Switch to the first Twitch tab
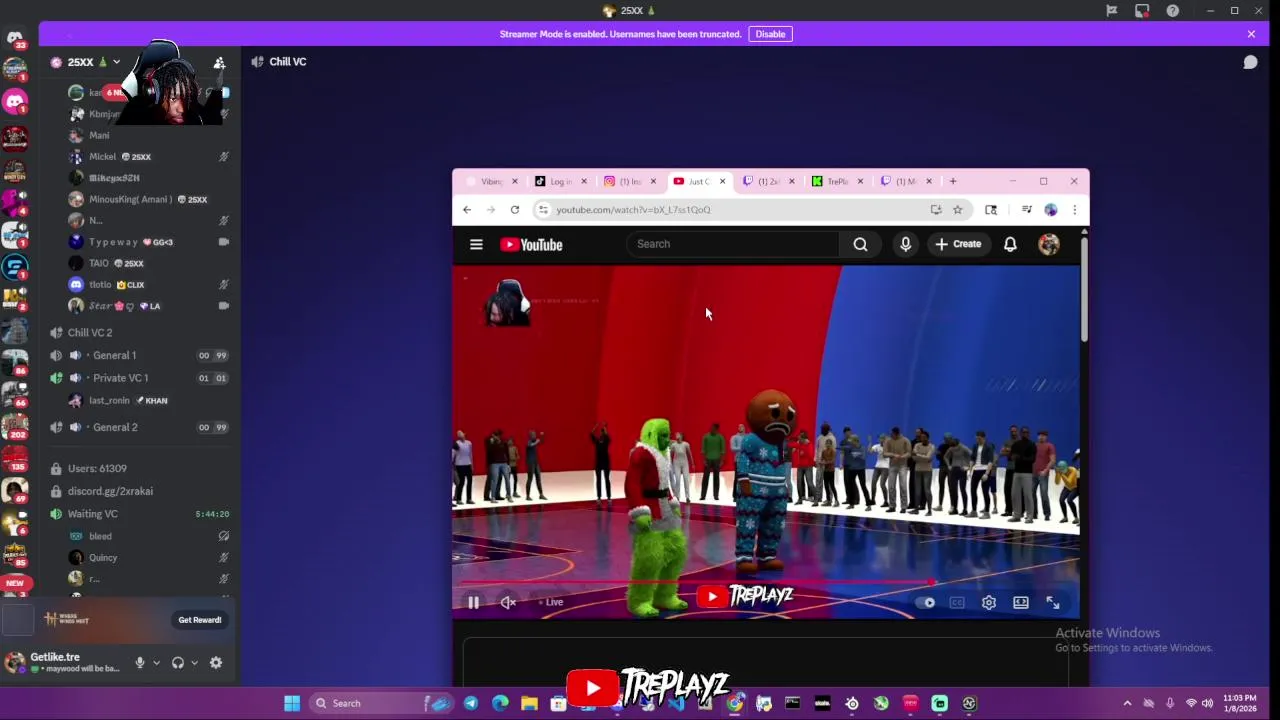This screenshot has height=720, width=1280. (768, 181)
